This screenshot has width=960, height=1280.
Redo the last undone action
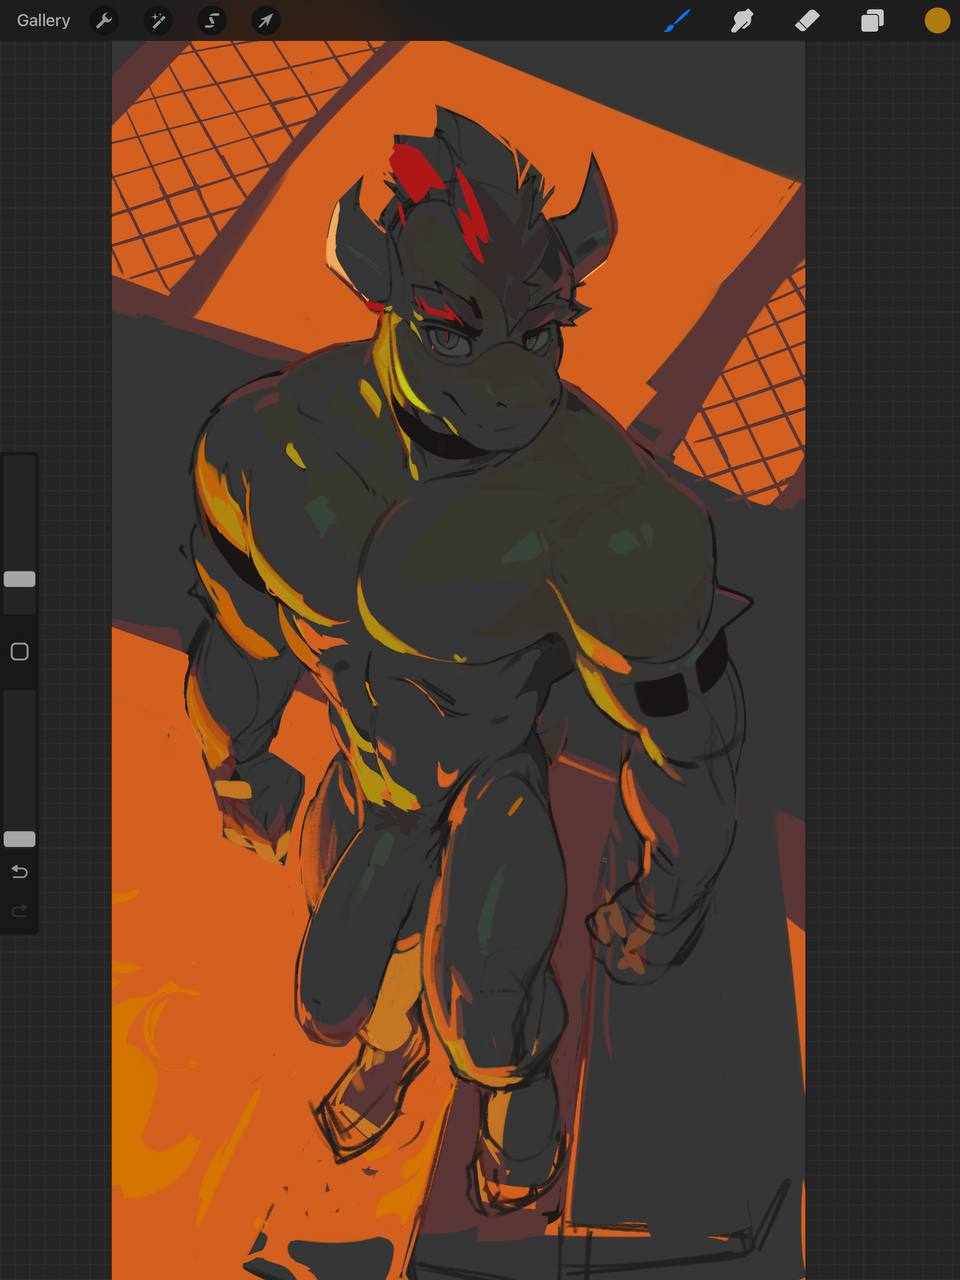(19, 911)
